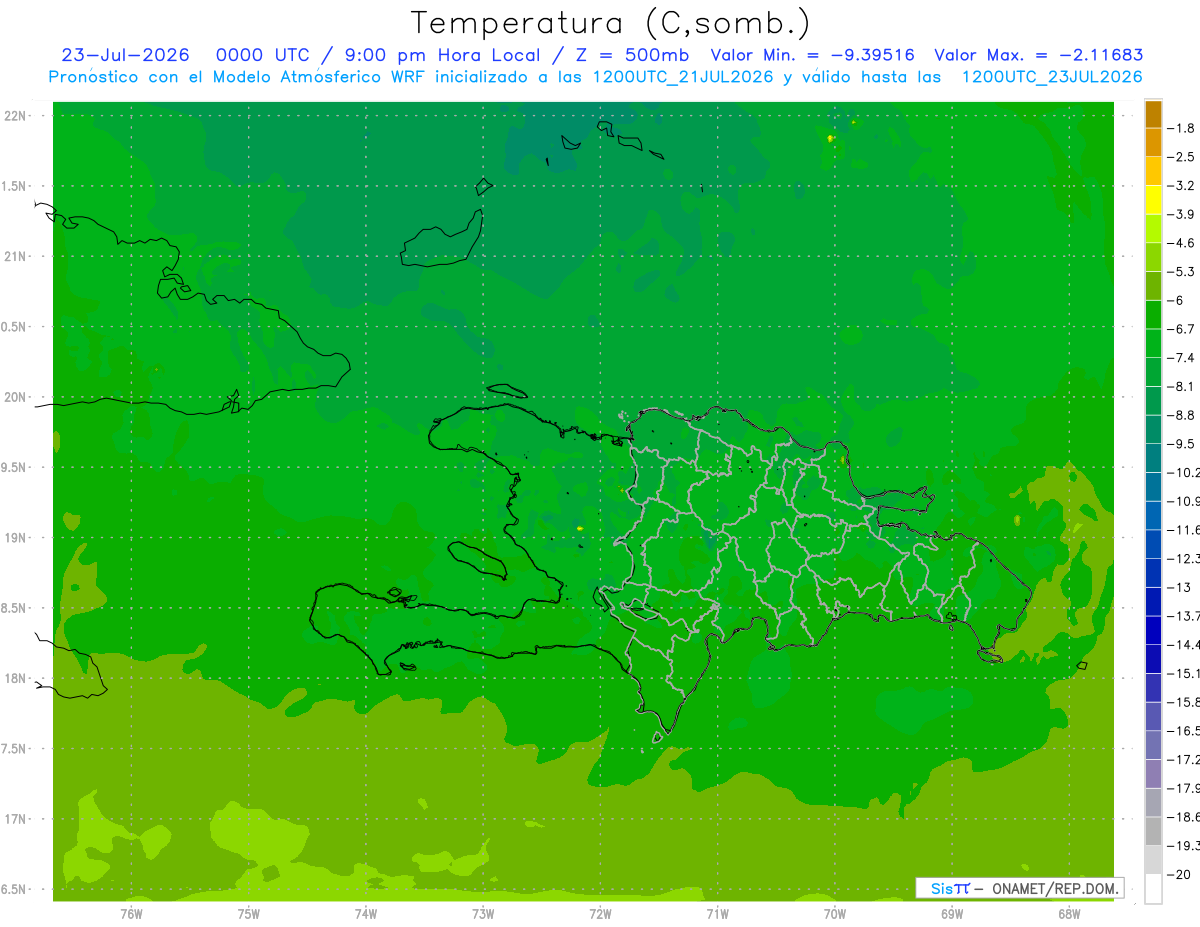Click the 69W longitude label
Image resolution: width=1200 pixels, height=927 pixels.
(952, 914)
